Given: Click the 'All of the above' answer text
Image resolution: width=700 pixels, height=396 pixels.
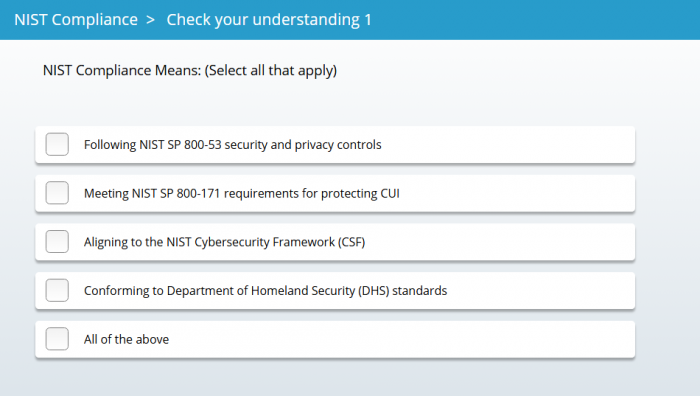Looking at the screenshot, I should [x=126, y=339].
